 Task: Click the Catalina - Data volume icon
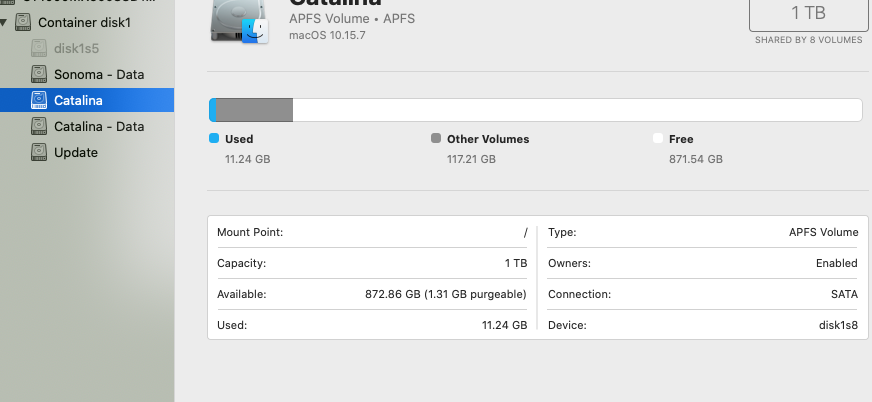[x=38, y=126]
